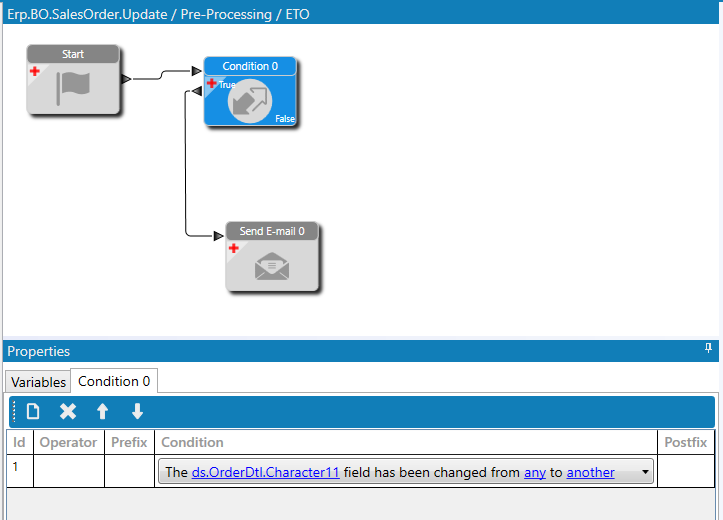Select the Start flag node icon

(x=73, y=88)
